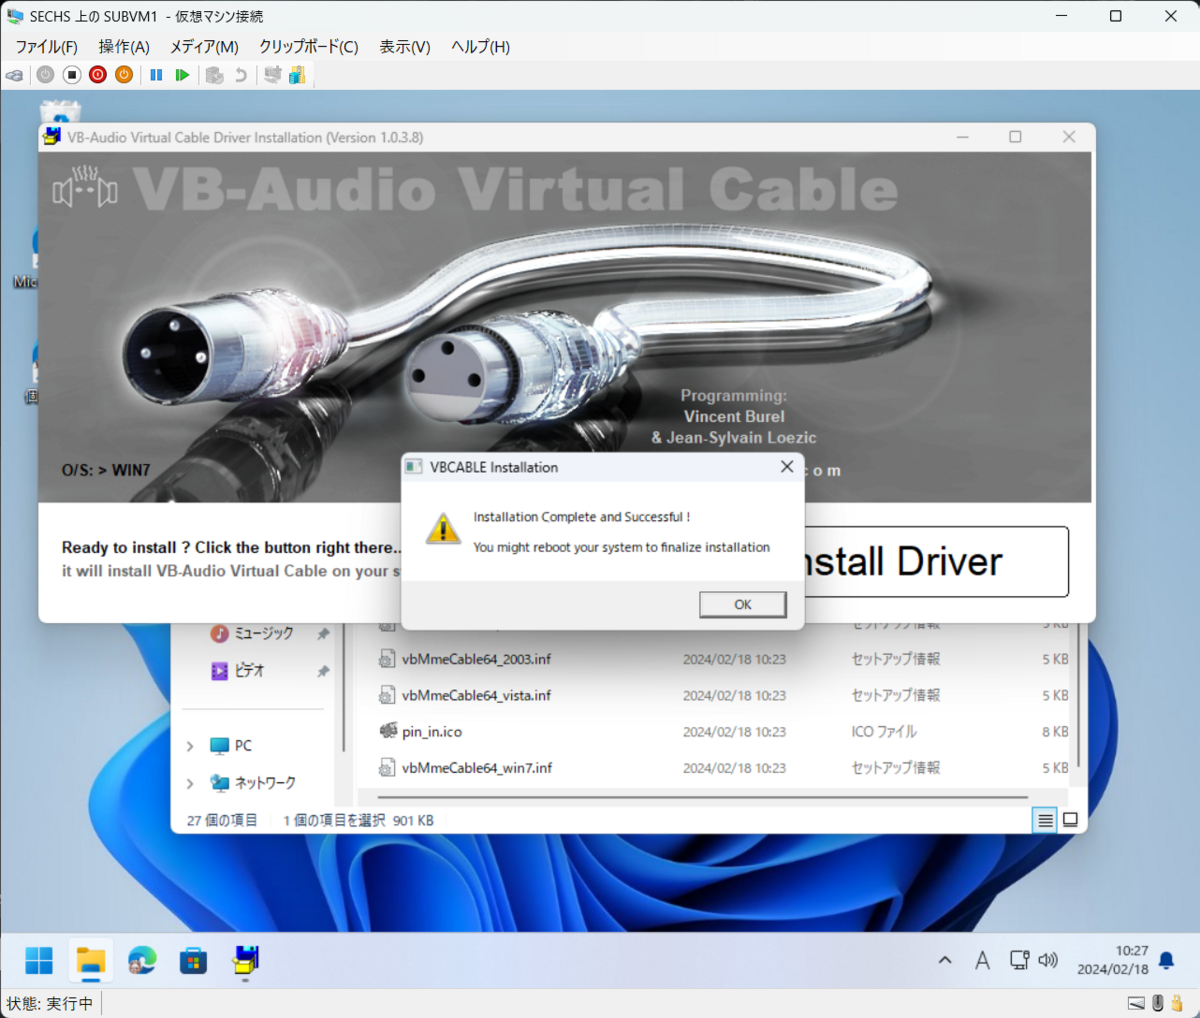Open the ヘルプ(H) menu
Viewport: 1200px width, 1018px height.
pos(481,47)
